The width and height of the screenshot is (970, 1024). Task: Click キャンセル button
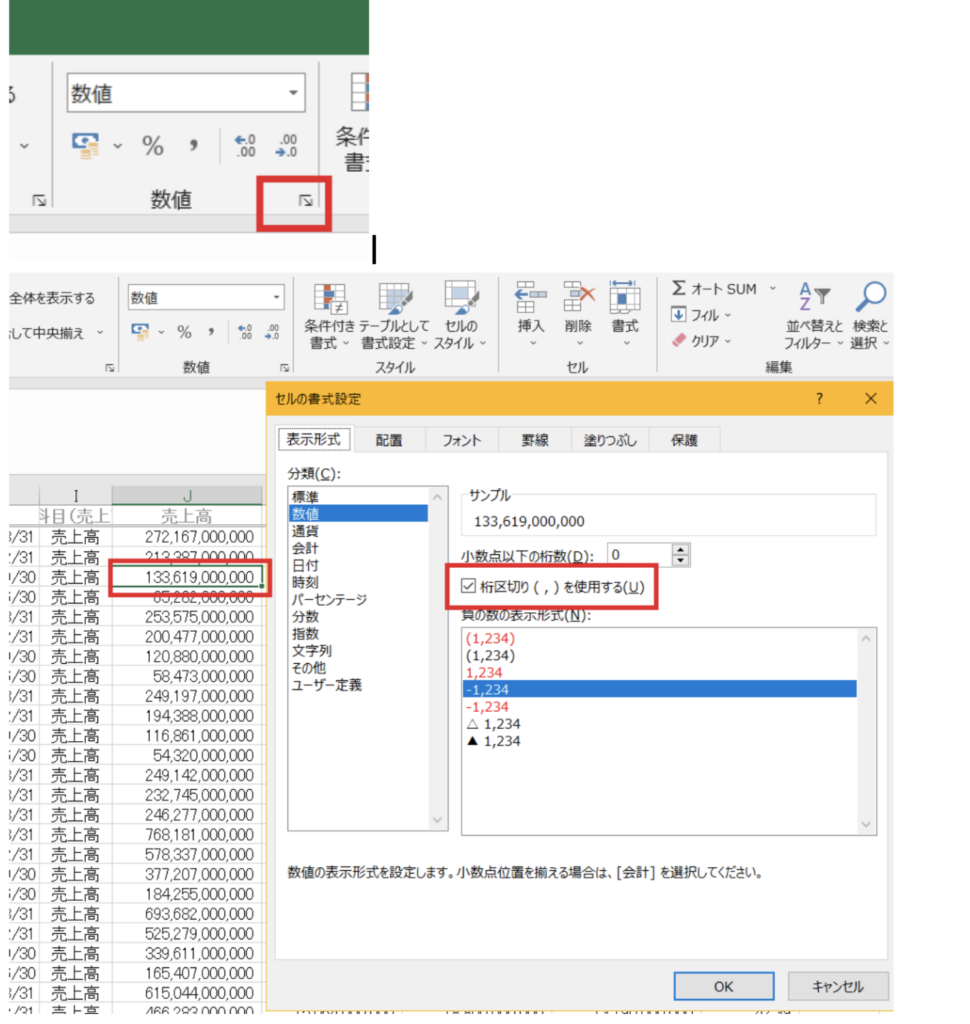click(x=838, y=986)
